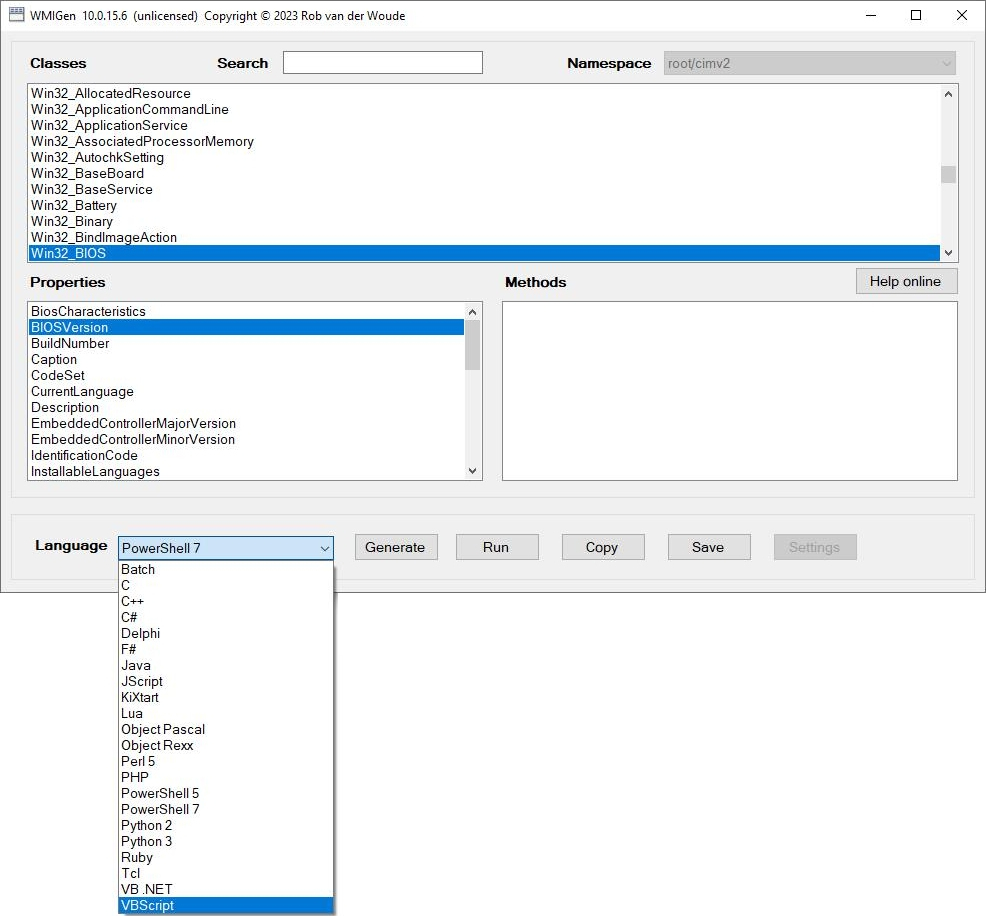Open Help online
The image size is (986, 916).
pos(906,281)
